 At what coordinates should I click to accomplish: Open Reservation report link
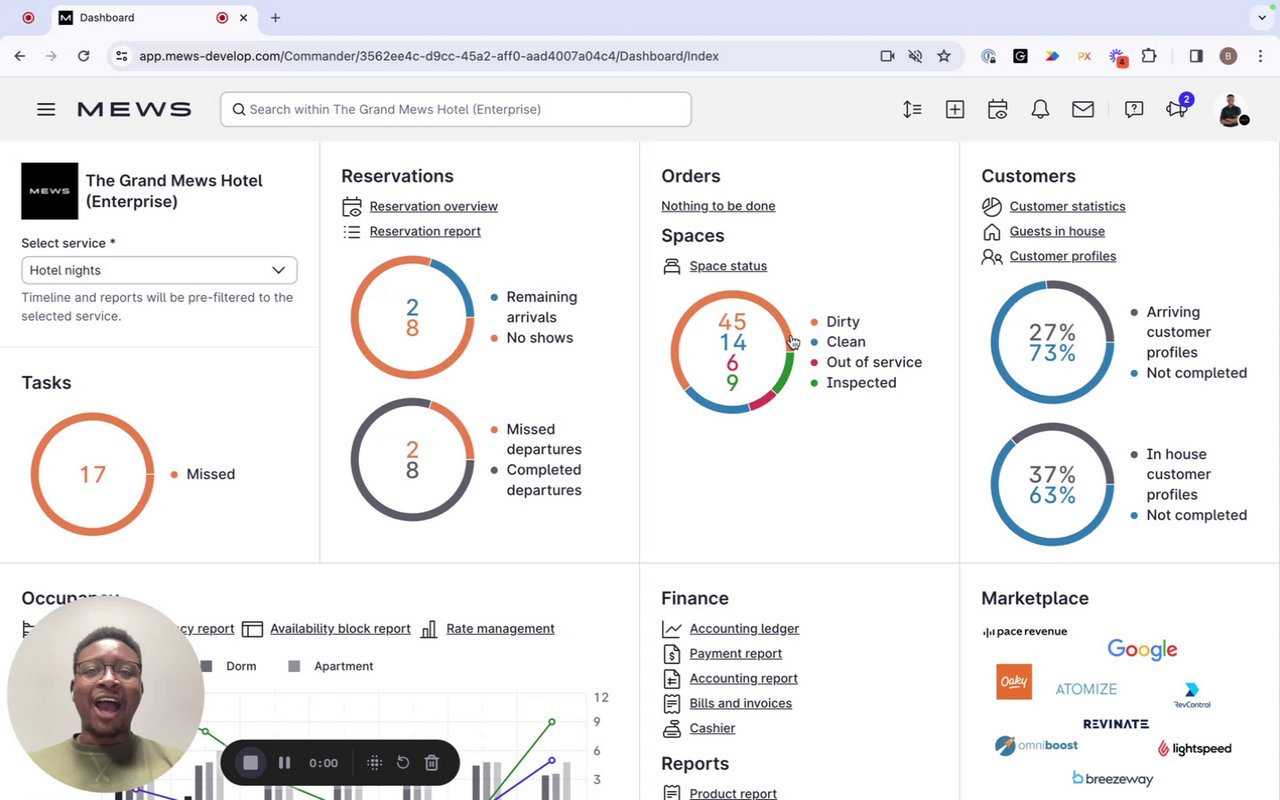[425, 231]
